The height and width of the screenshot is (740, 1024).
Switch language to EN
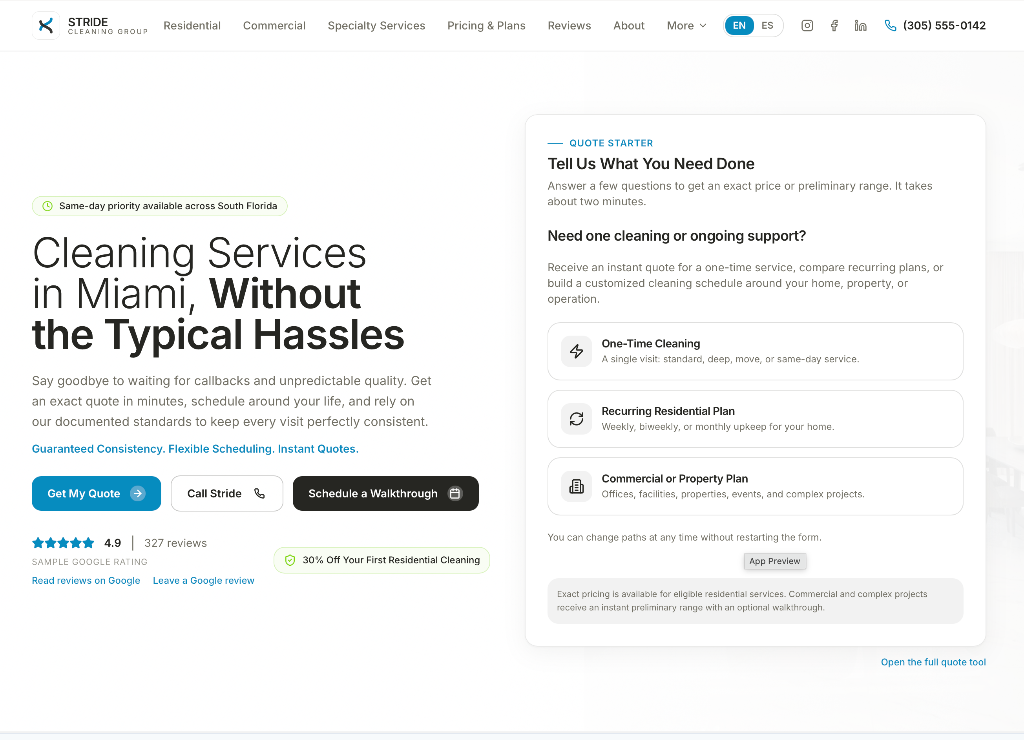point(739,25)
